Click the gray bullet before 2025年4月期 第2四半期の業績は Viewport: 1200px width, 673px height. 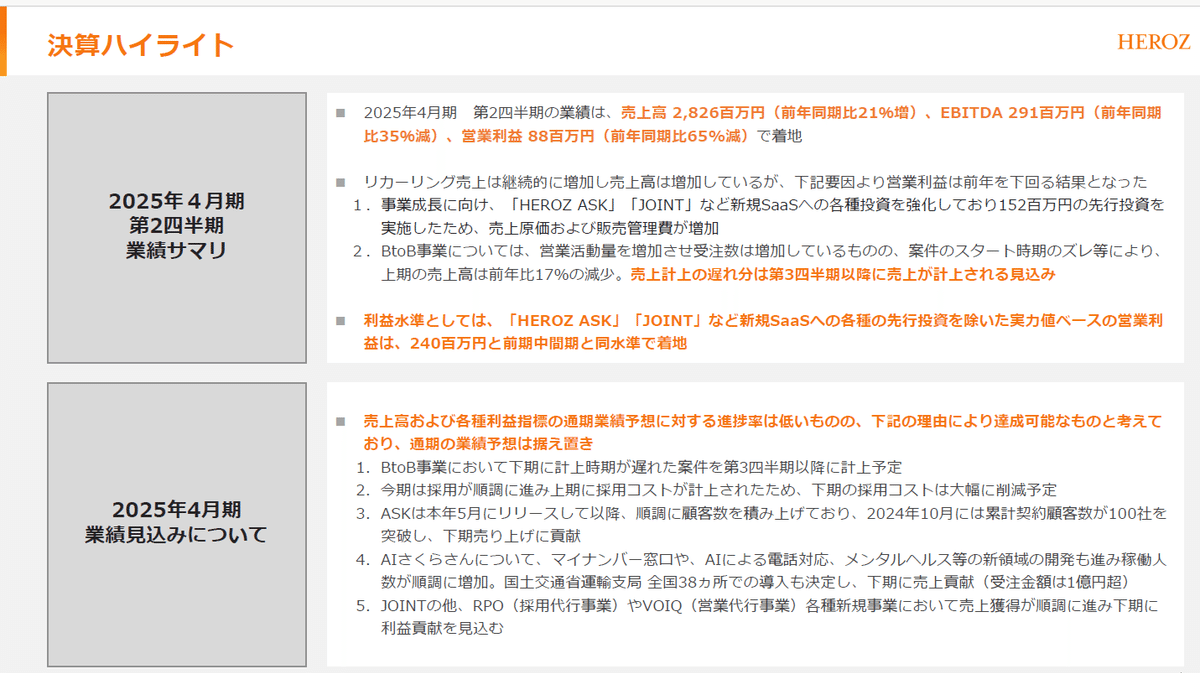coord(341,113)
